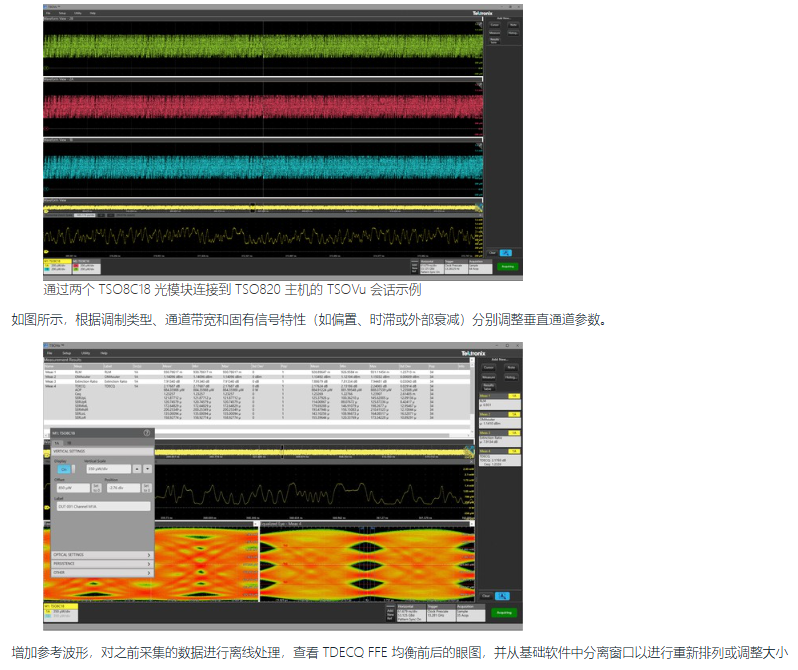
Task: Click the green Acquiring button in the lower window
Action: click(504, 612)
